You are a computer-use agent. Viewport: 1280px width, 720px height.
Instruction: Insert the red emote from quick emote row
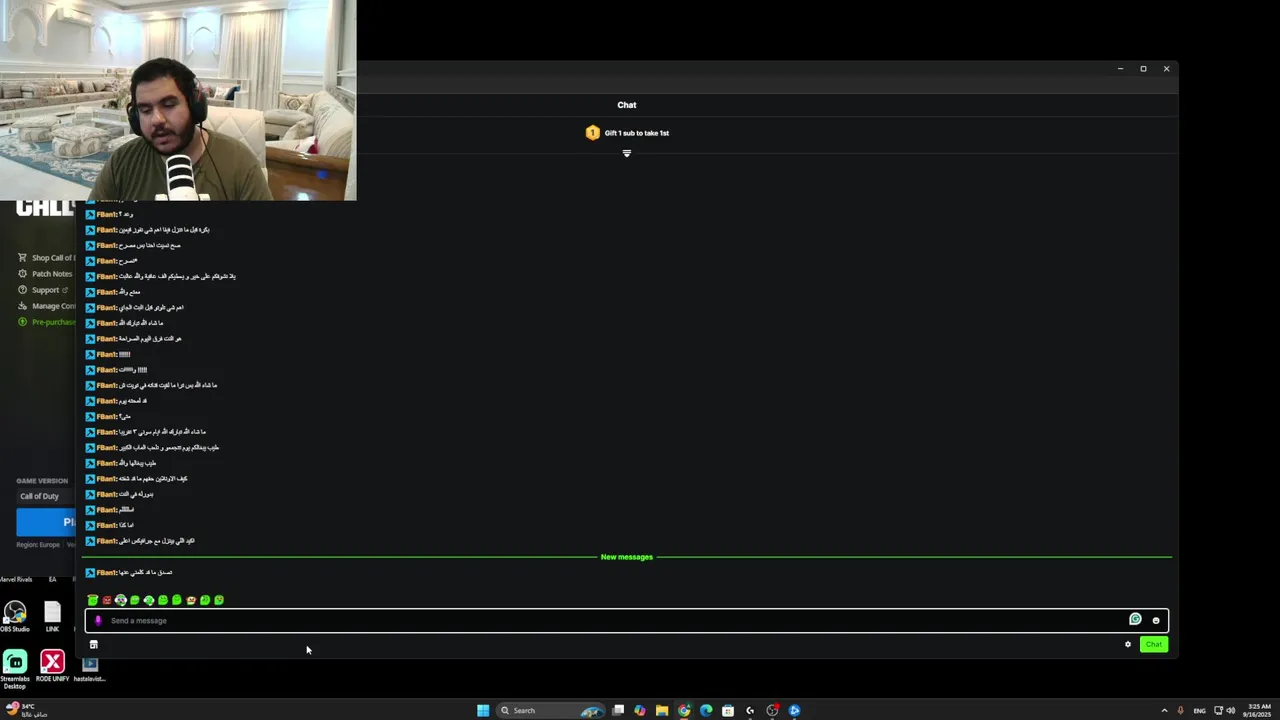pos(107,600)
